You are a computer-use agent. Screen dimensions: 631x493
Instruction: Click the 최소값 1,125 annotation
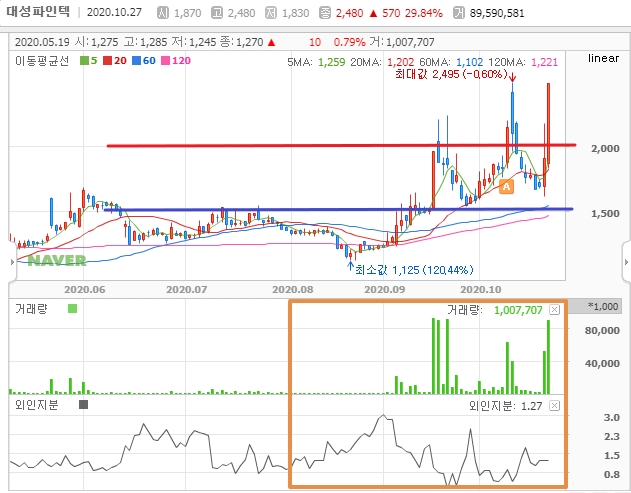point(414,270)
